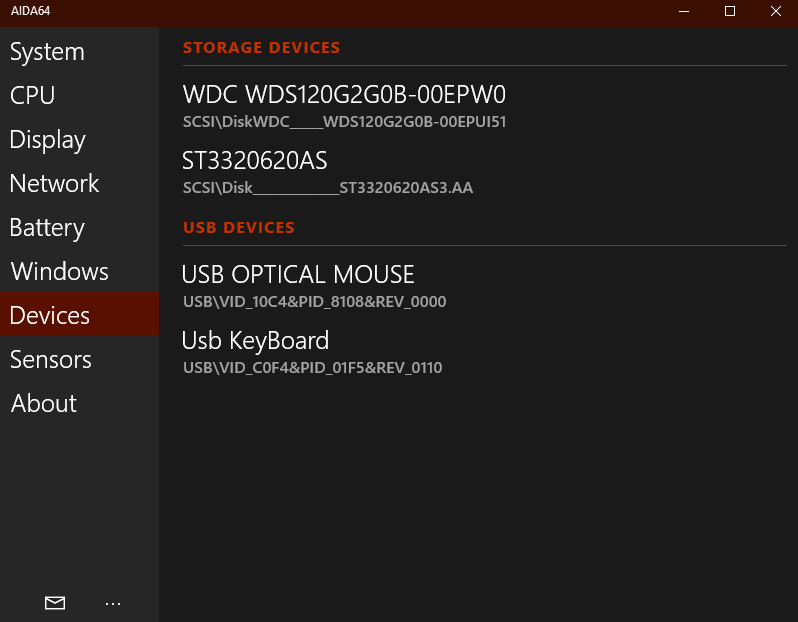Viewport: 798px width, 622px height.
Task: Select the ST3320620AS disk entry
Action: pyautogui.click(x=254, y=161)
